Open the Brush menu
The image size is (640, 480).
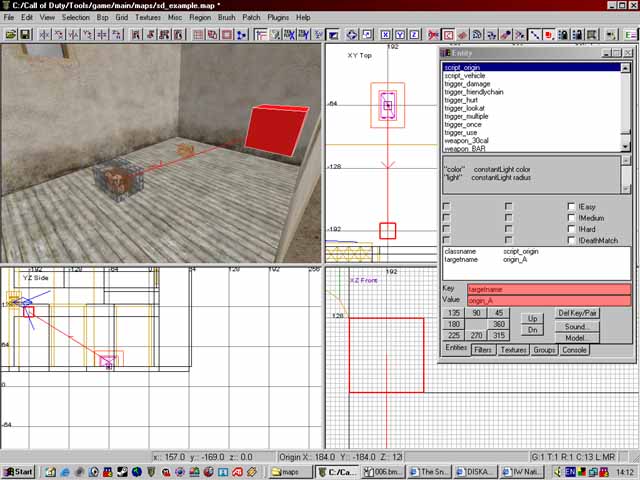point(225,18)
